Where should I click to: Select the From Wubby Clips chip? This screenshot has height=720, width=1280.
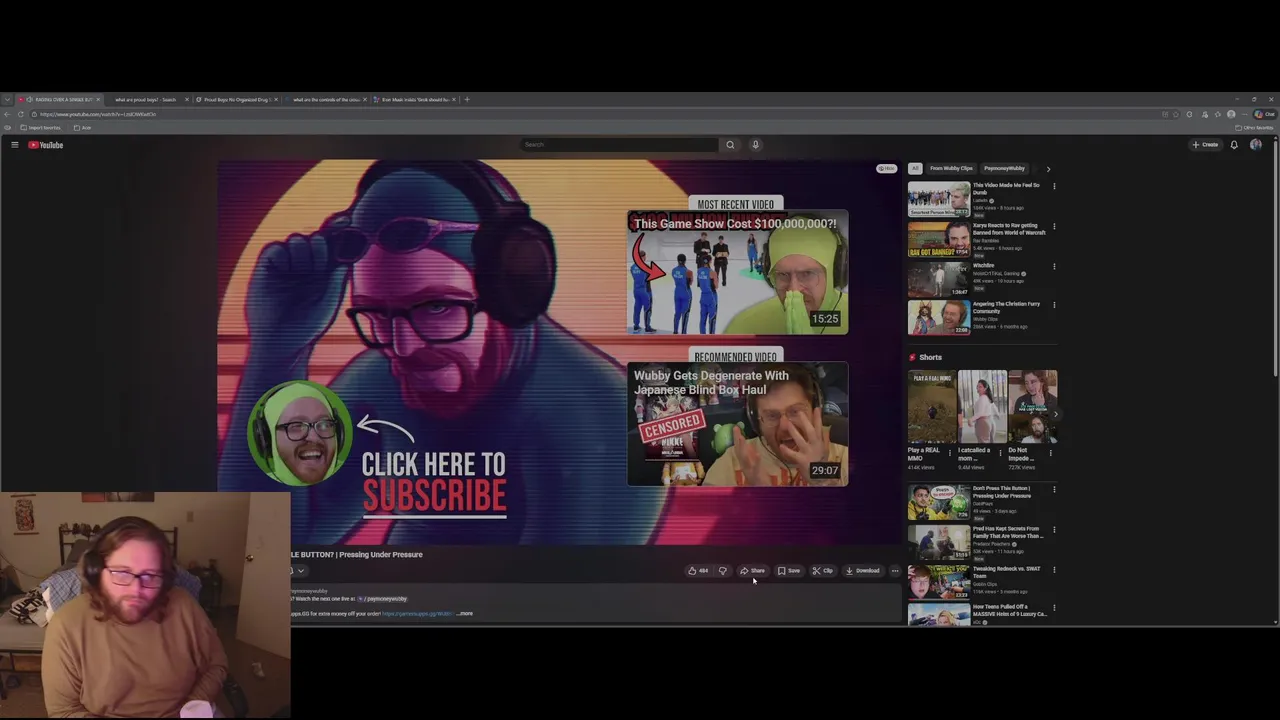tap(951, 169)
